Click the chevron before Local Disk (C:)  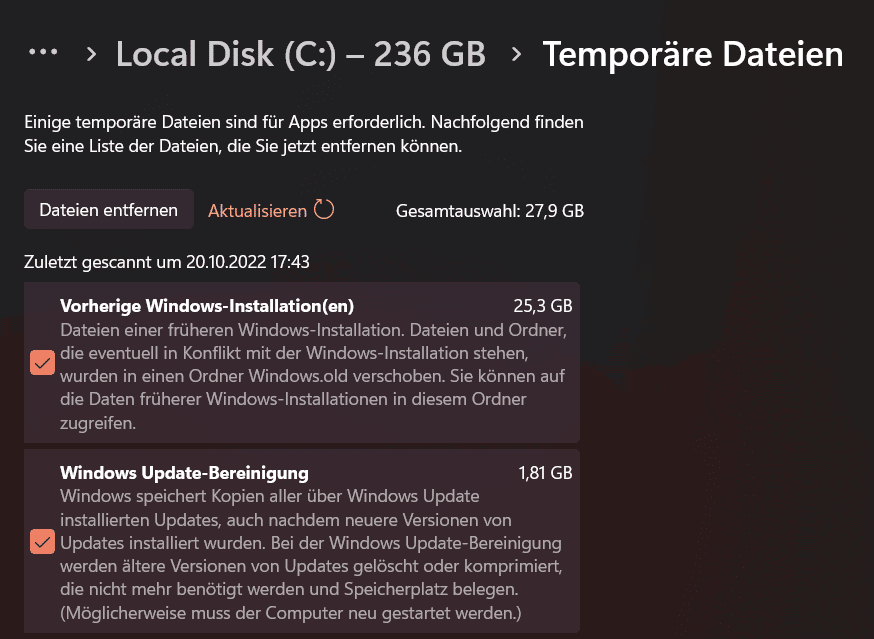[x=92, y=54]
